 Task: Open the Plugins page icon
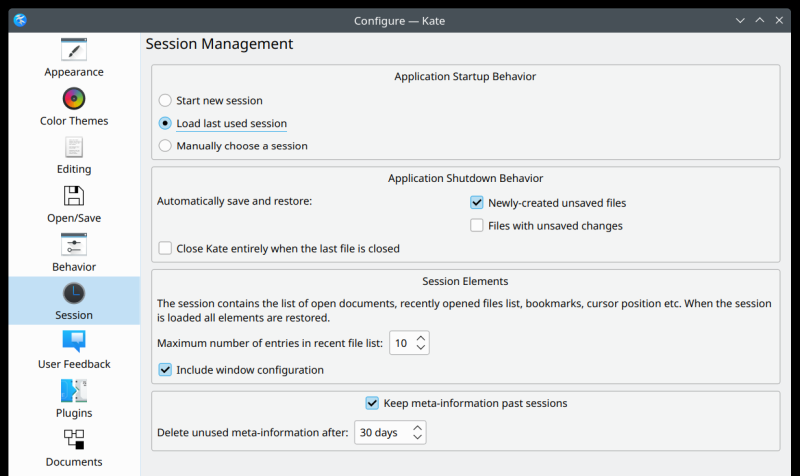point(74,391)
